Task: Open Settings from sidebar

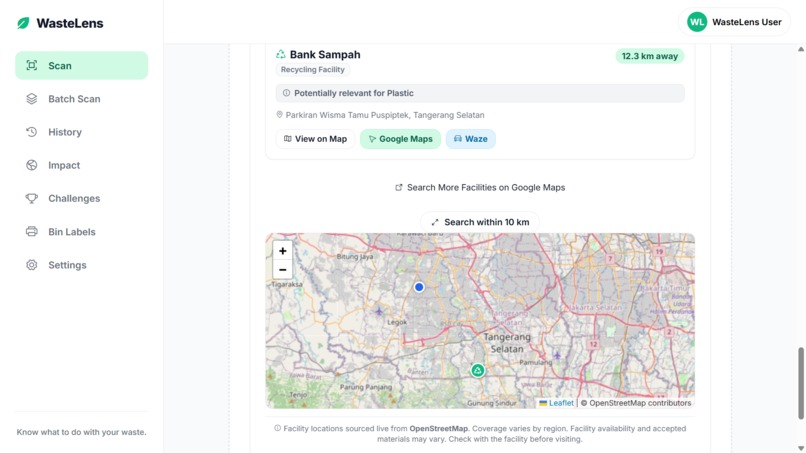Action: coord(81,265)
